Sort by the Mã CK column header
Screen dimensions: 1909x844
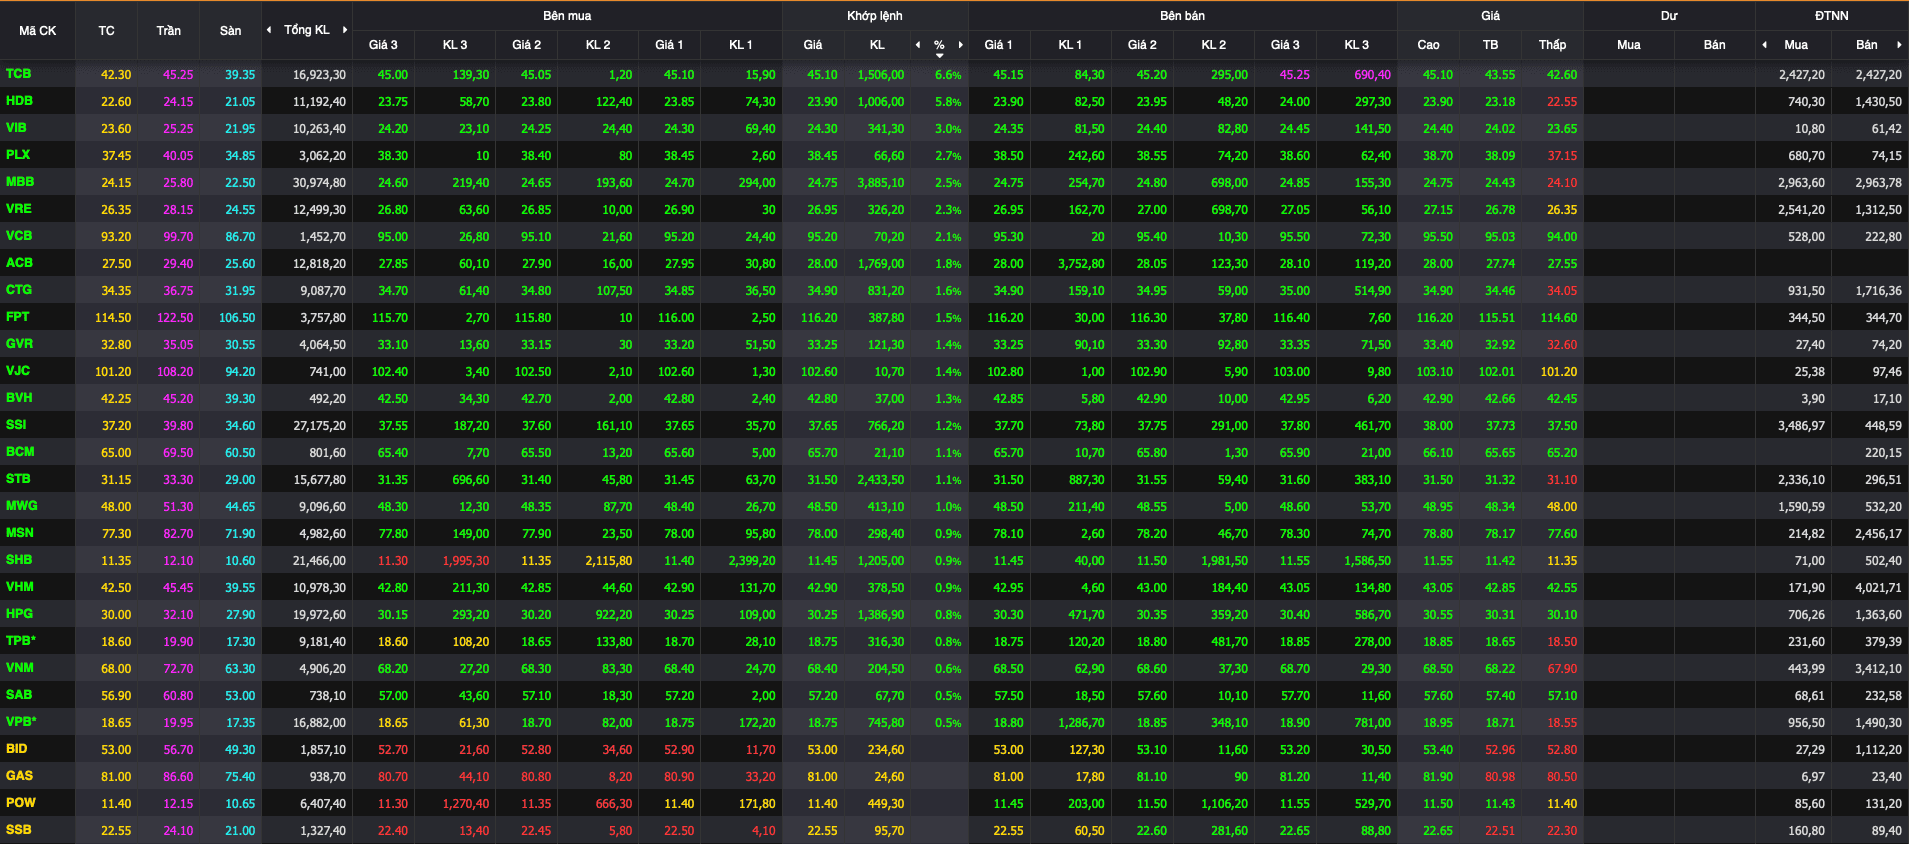(x=38, y=31)
